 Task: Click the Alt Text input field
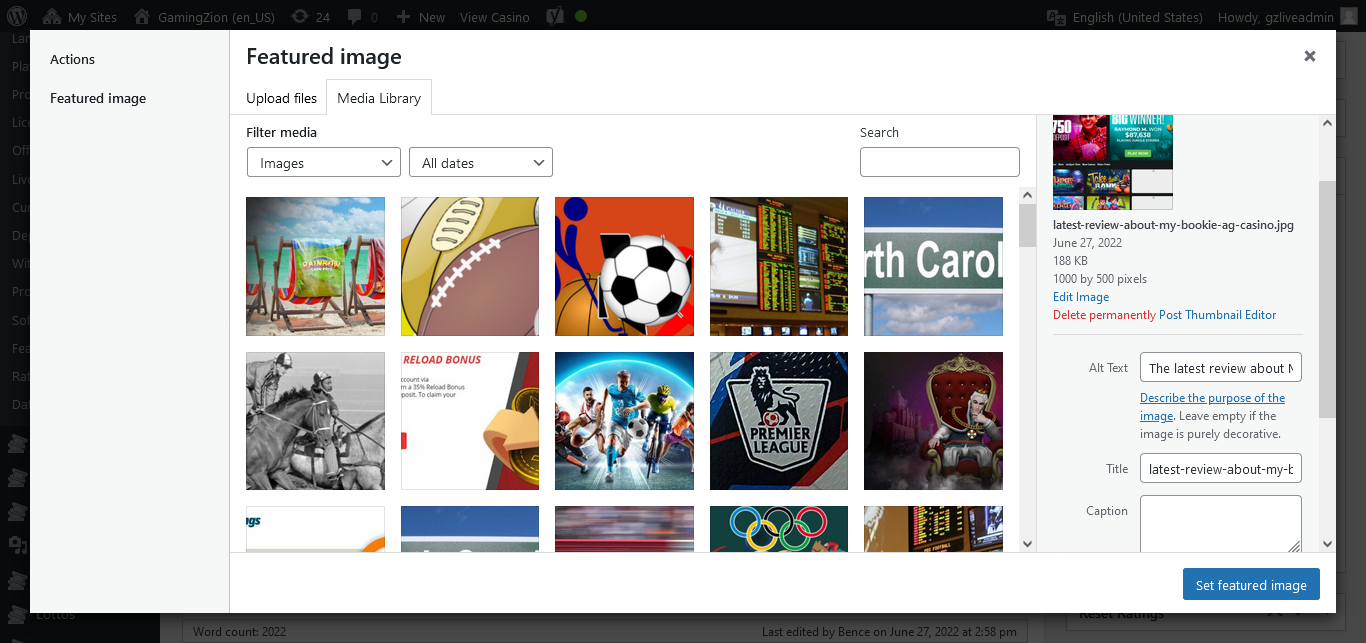[1220, 368]
